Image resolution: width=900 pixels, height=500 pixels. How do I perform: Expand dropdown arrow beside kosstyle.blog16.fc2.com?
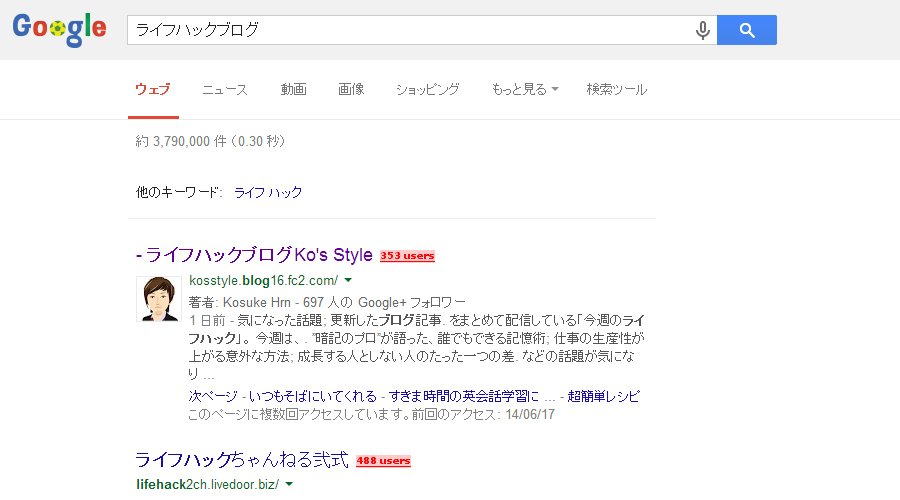(x=348, y=281)
